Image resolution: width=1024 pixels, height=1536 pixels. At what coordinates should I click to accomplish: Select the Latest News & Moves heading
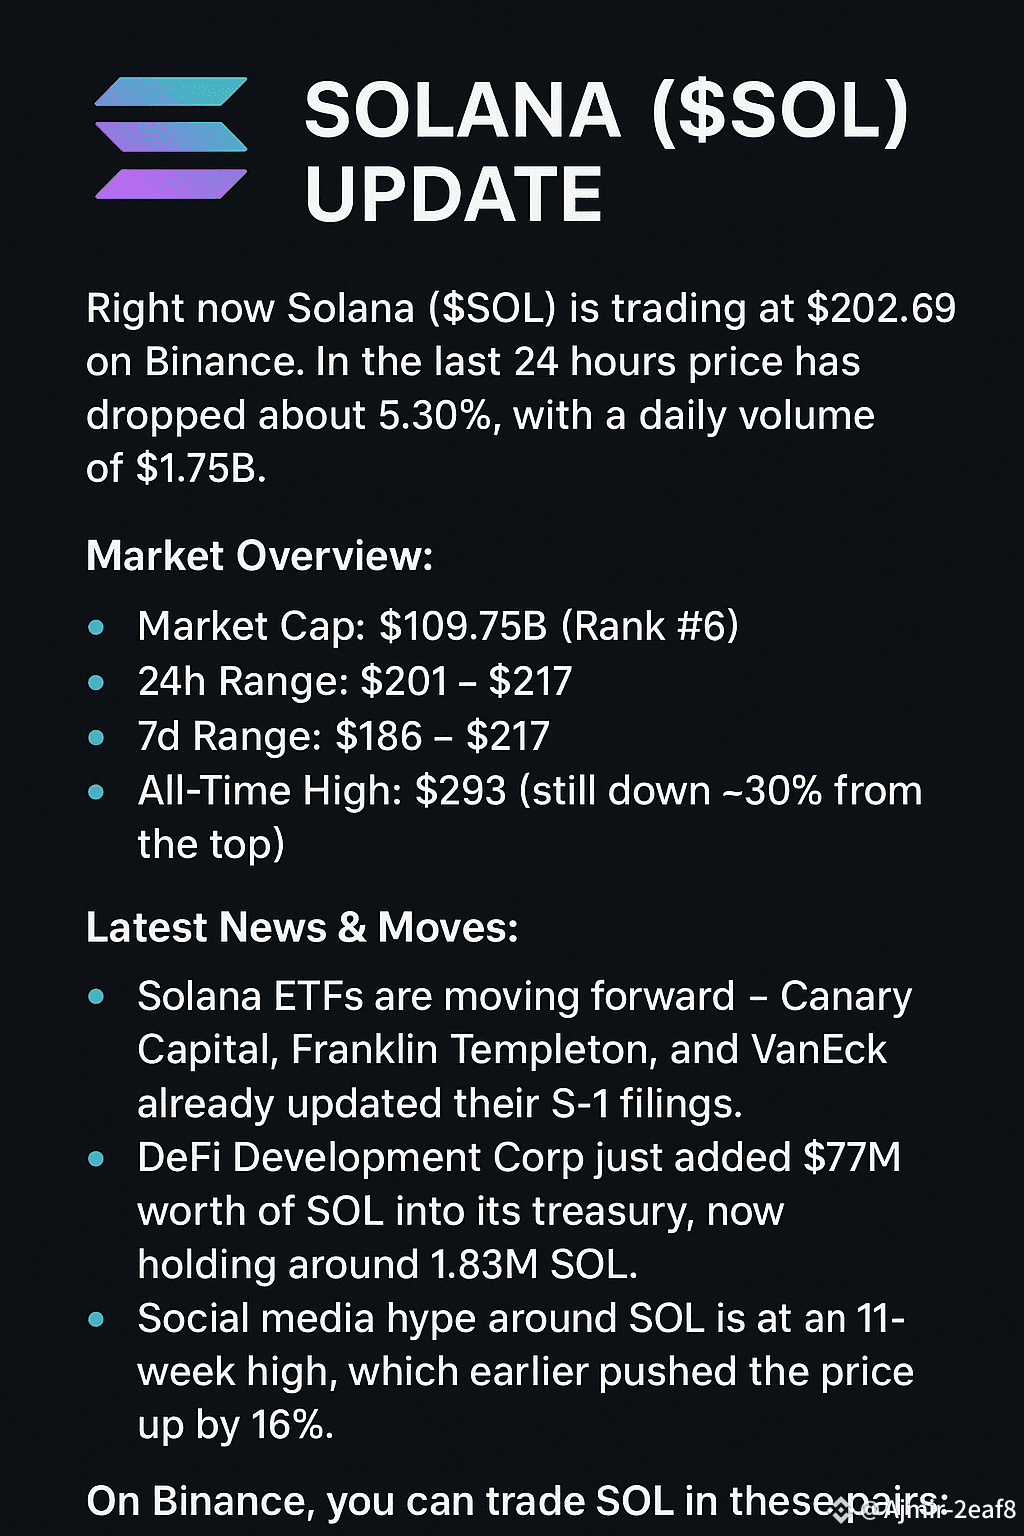(302, 928)
